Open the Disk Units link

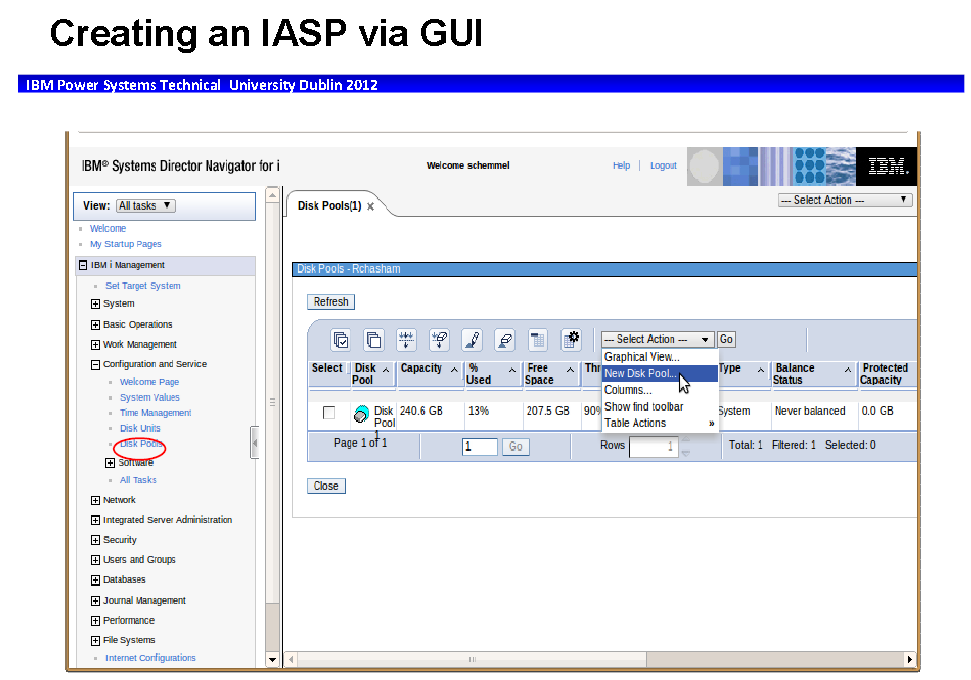coord(140,429)
